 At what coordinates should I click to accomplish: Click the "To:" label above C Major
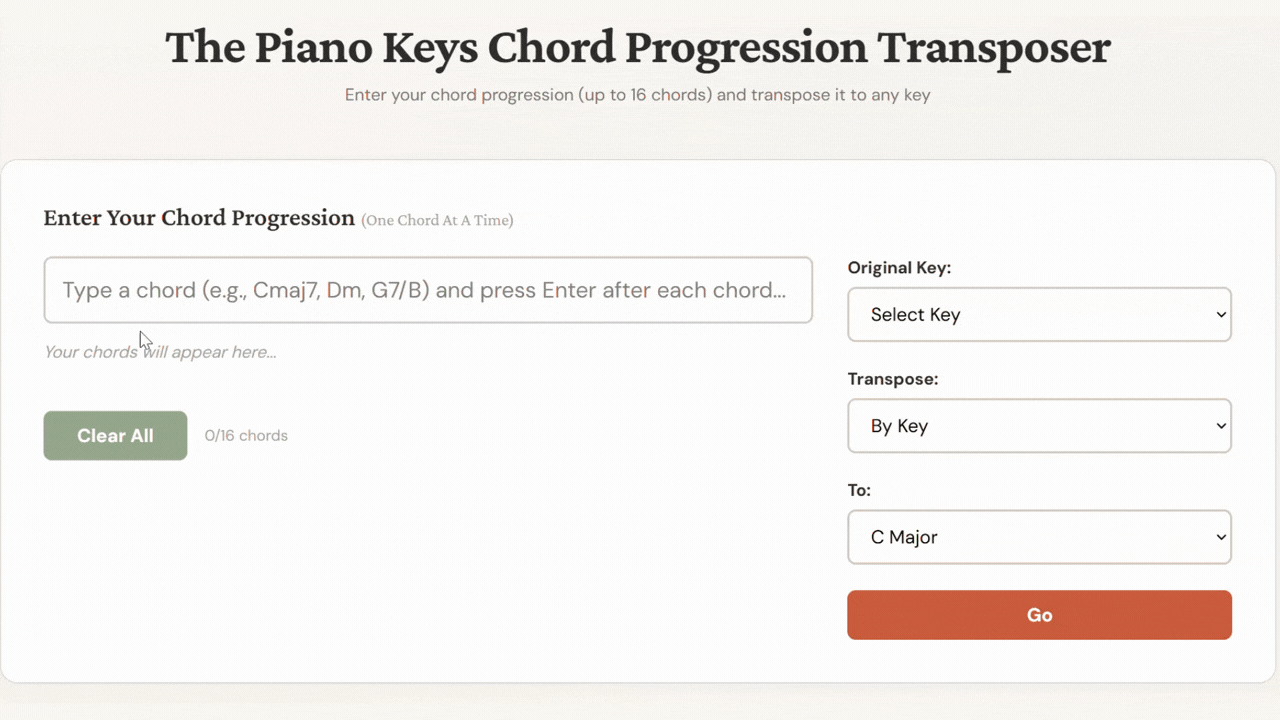click(859, 490)
